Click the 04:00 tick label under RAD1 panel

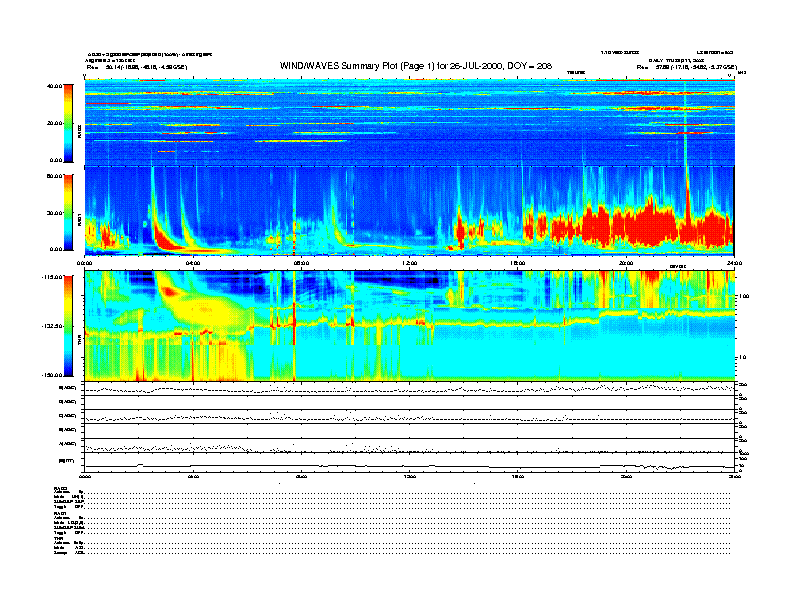193,263
